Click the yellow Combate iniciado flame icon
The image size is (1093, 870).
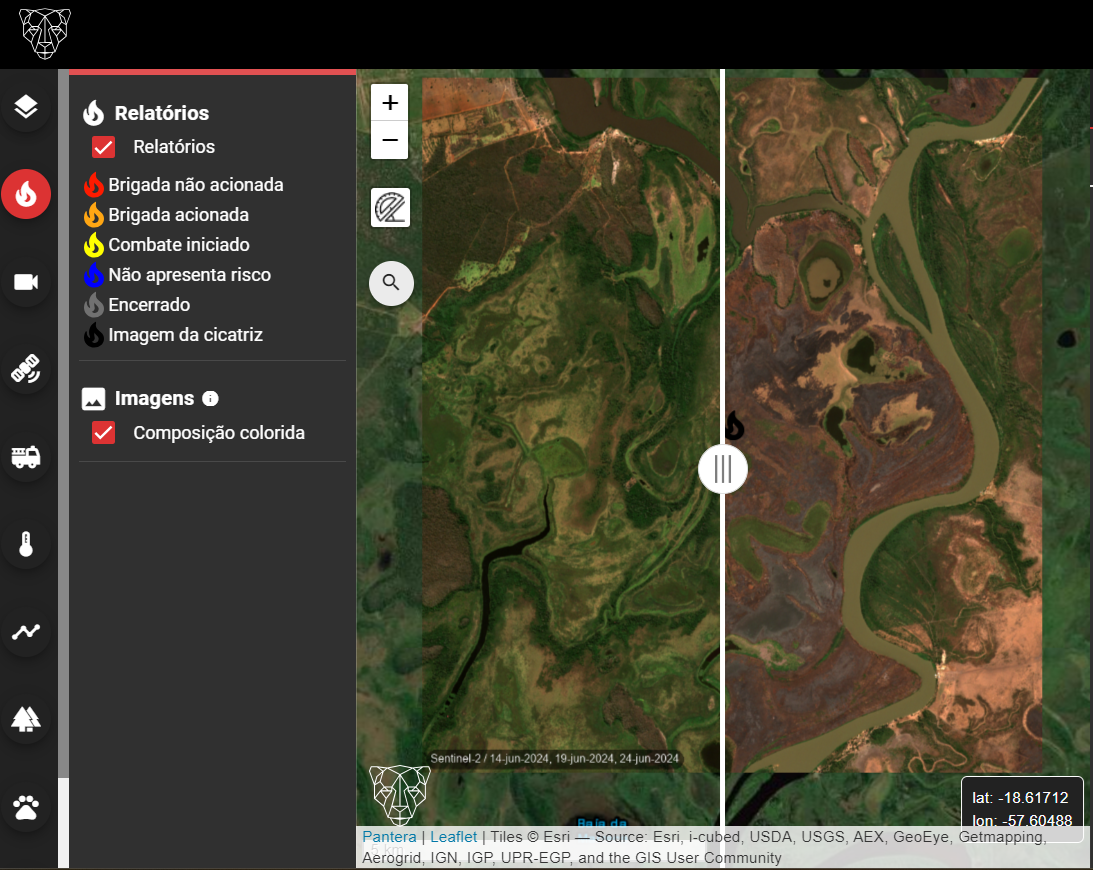click(x=93, y=245)
